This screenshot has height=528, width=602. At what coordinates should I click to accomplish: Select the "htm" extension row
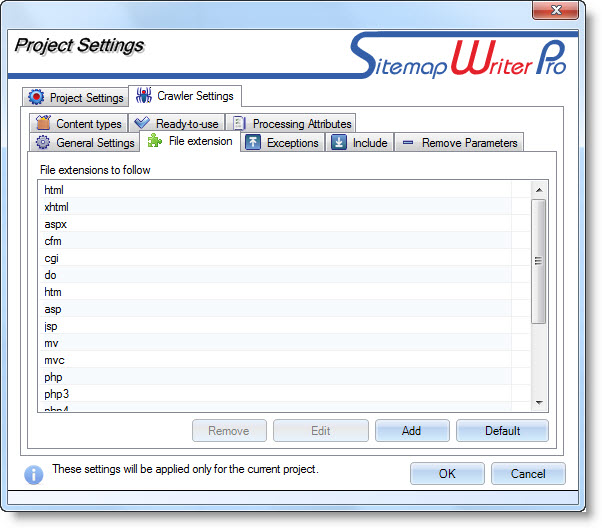pyautogui.click(x=284, y=292)
